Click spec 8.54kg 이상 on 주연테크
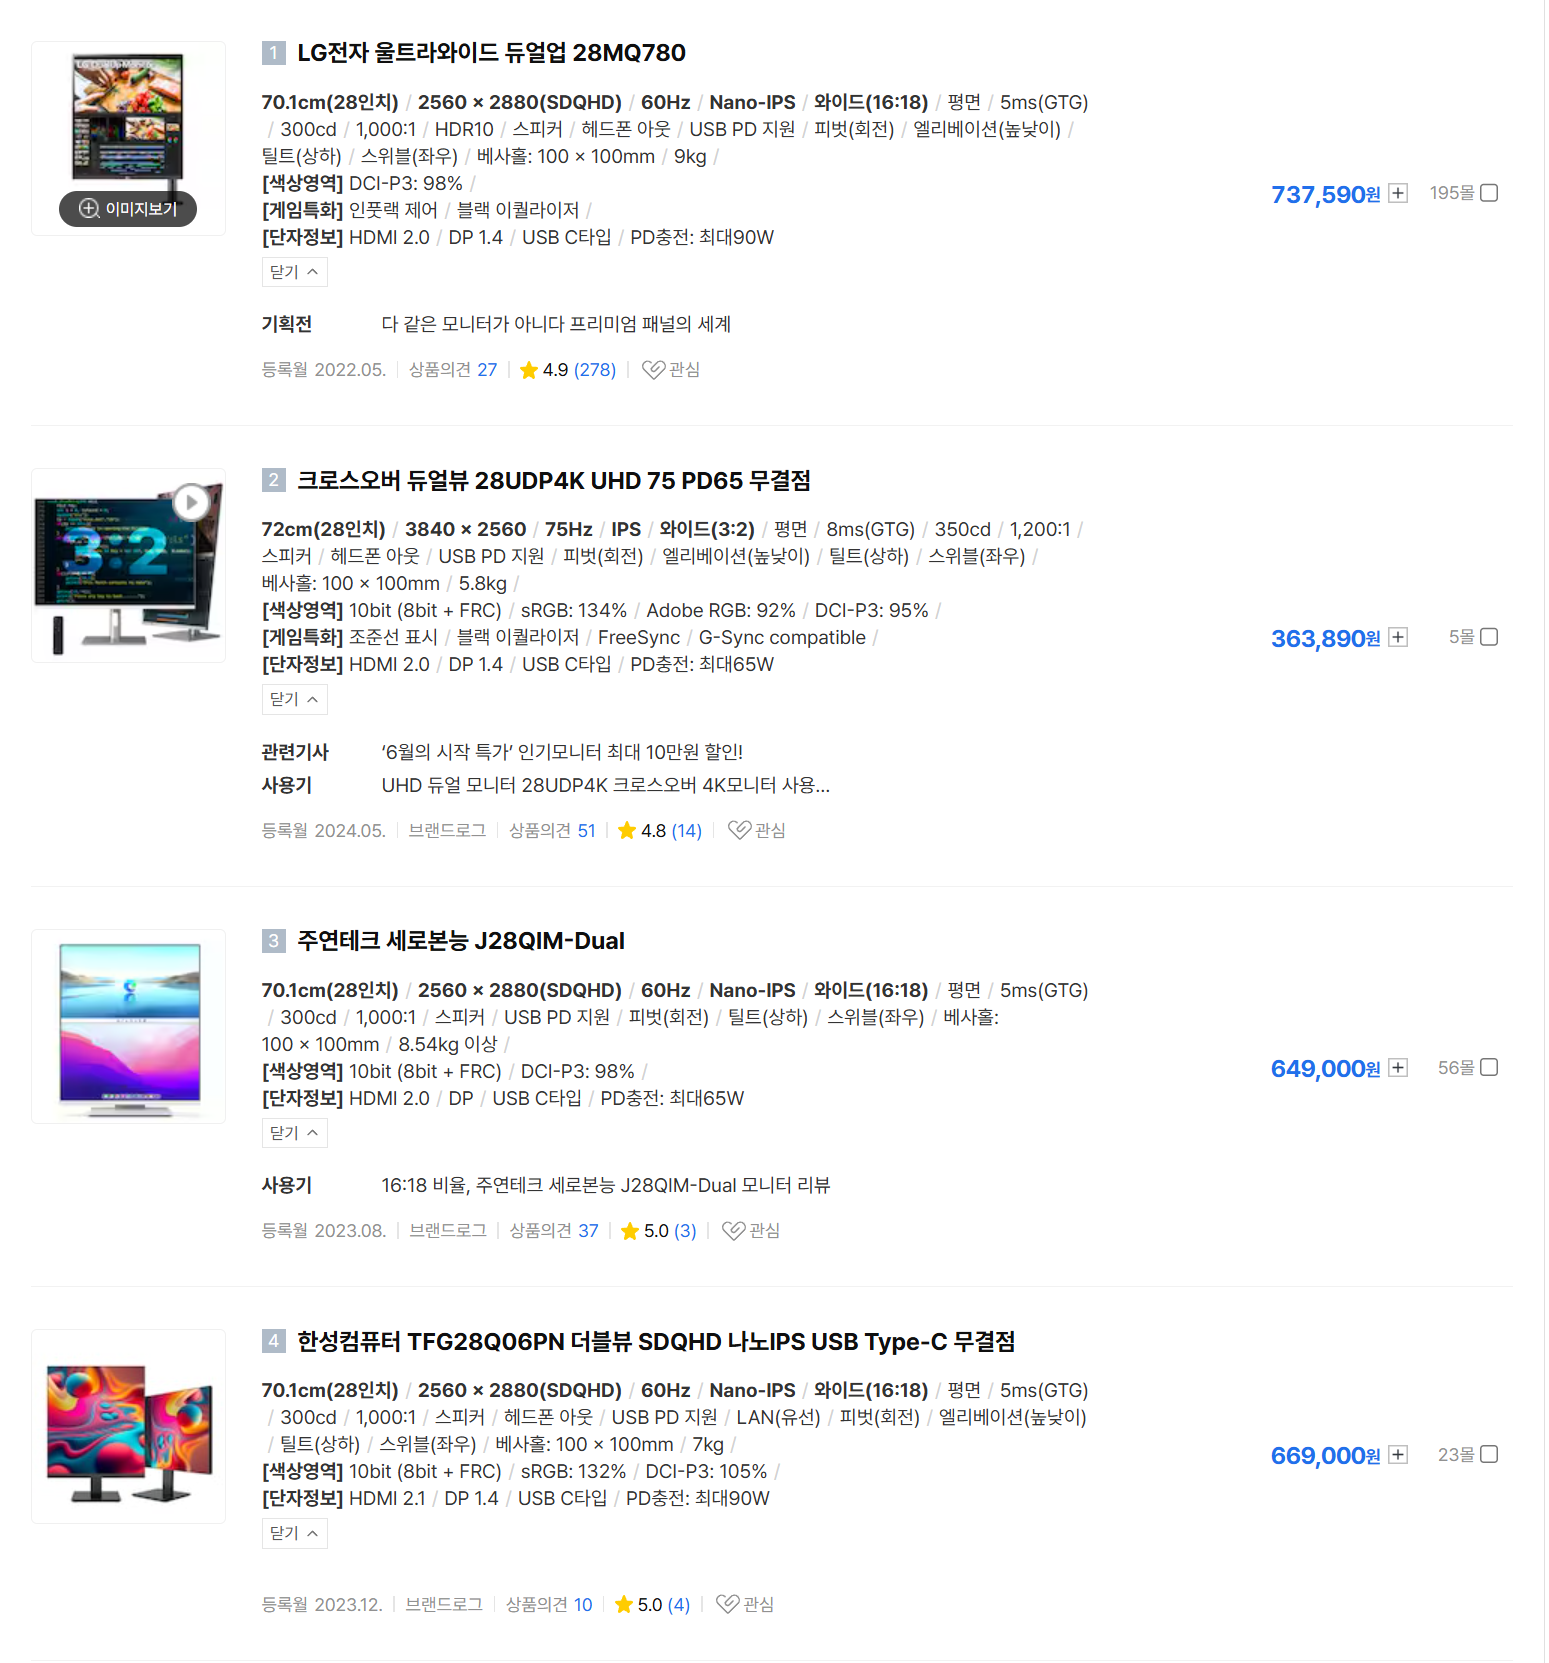The width and height of the screenshot is (1549, 1663). coord(448,1045)
